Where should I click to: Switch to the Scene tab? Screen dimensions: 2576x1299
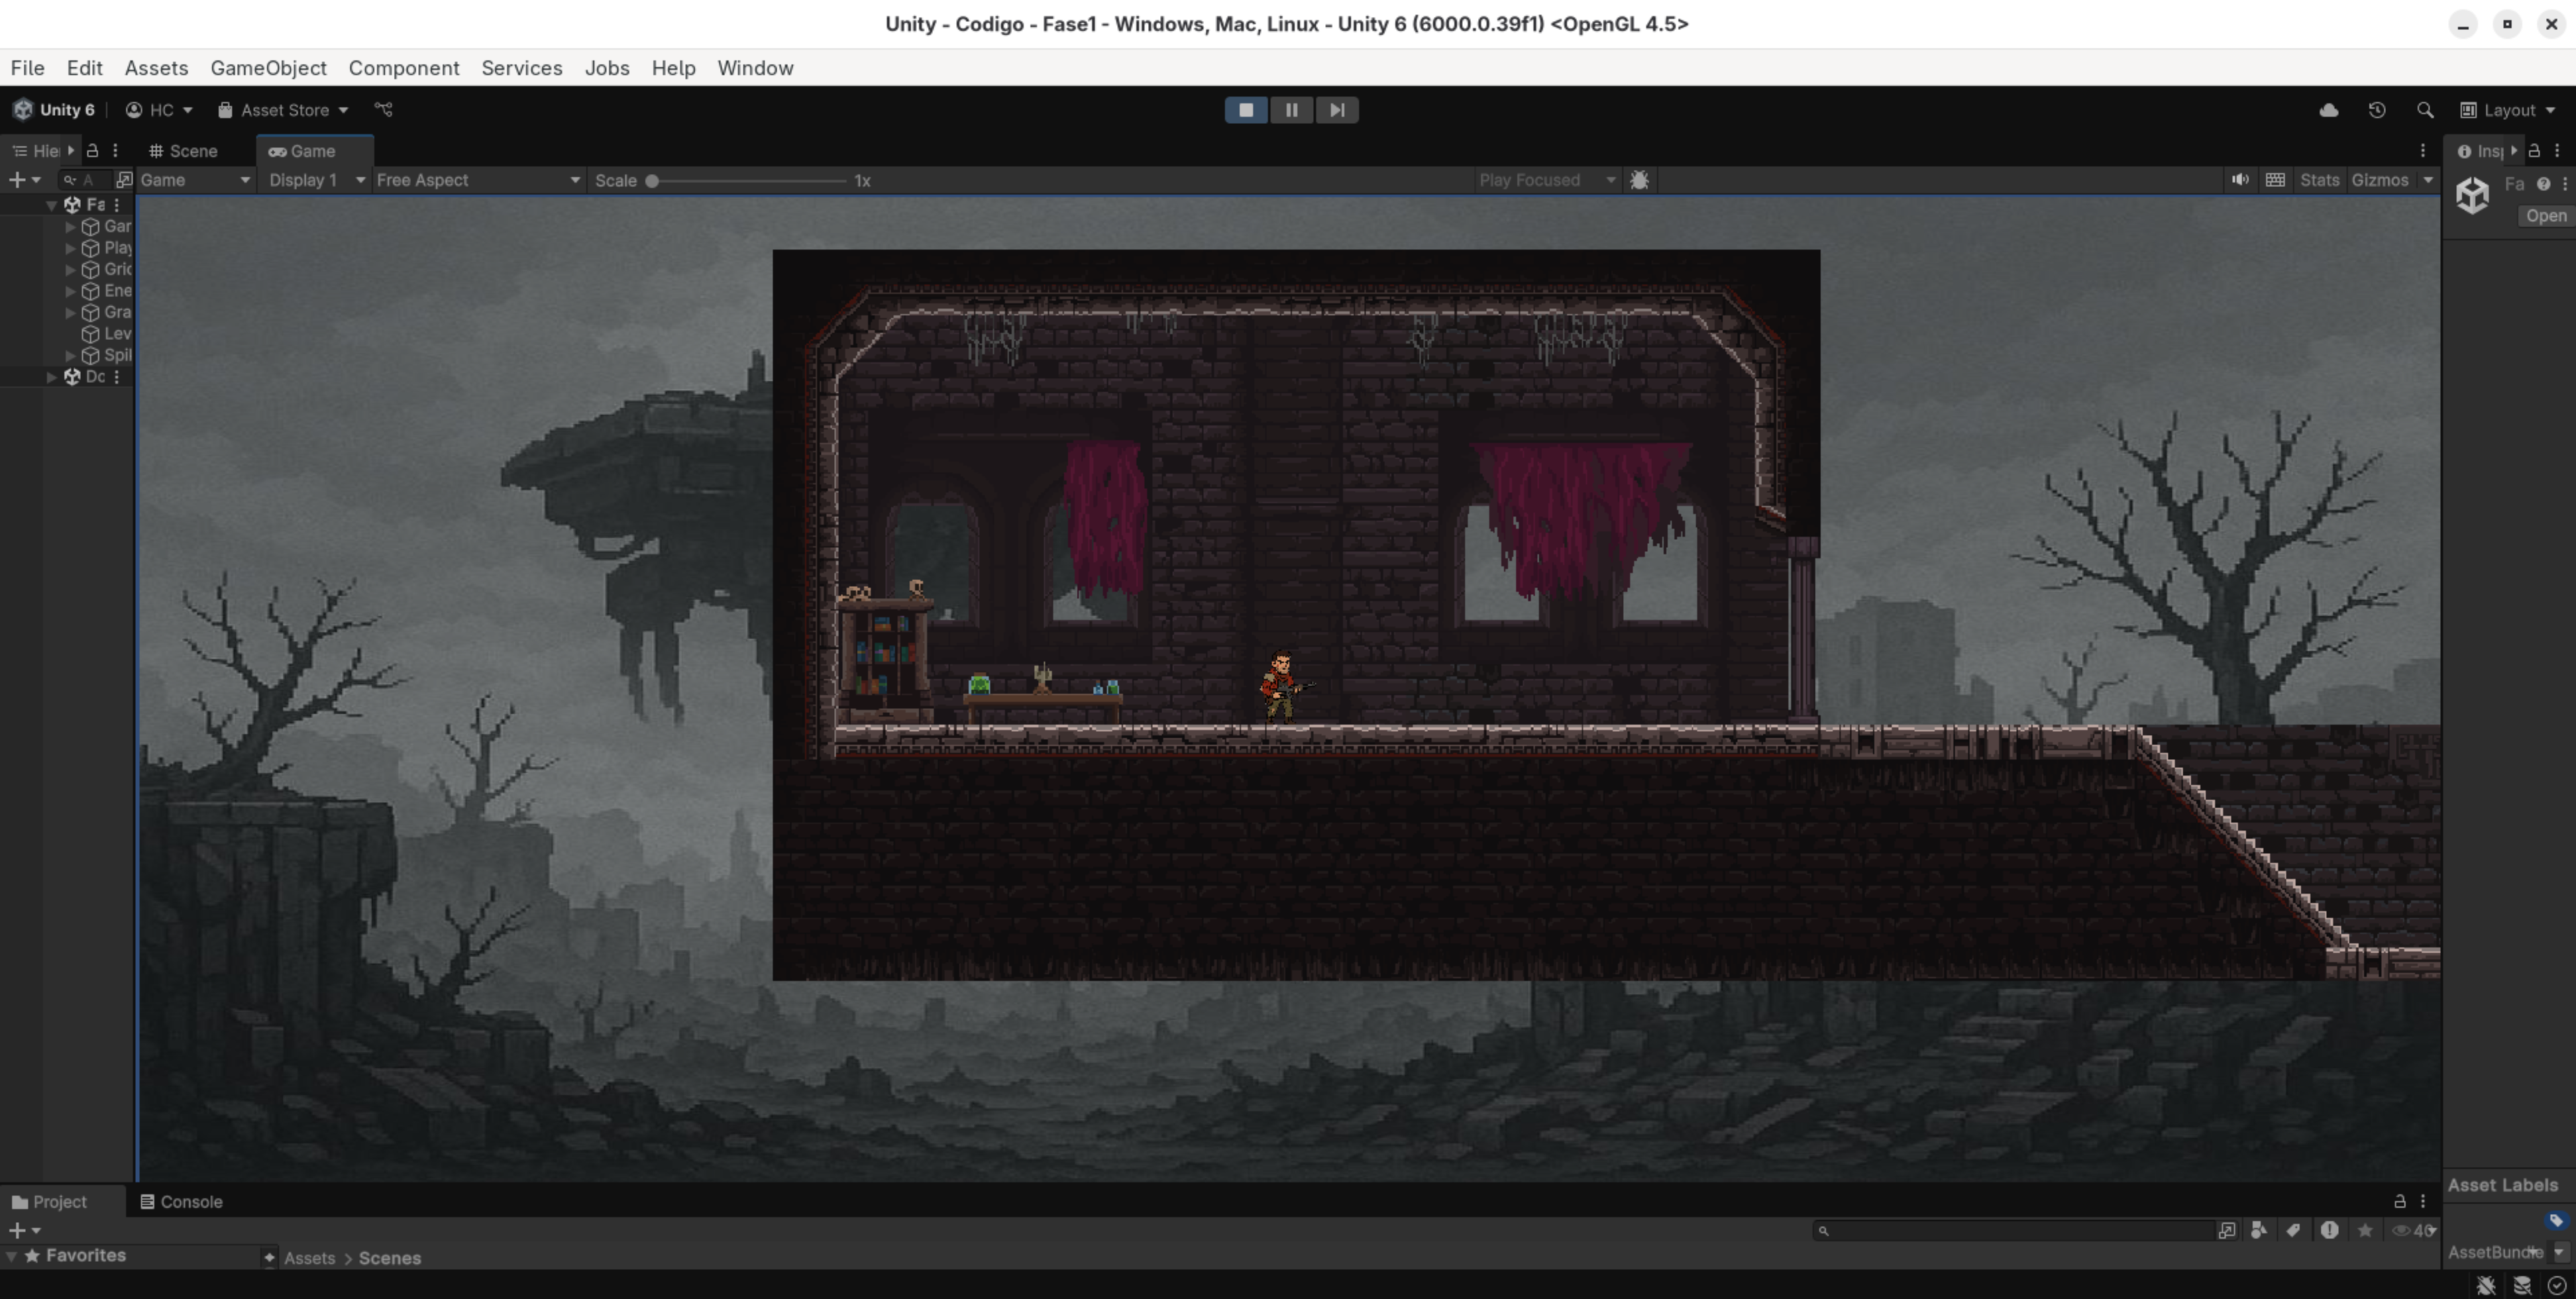184,151
